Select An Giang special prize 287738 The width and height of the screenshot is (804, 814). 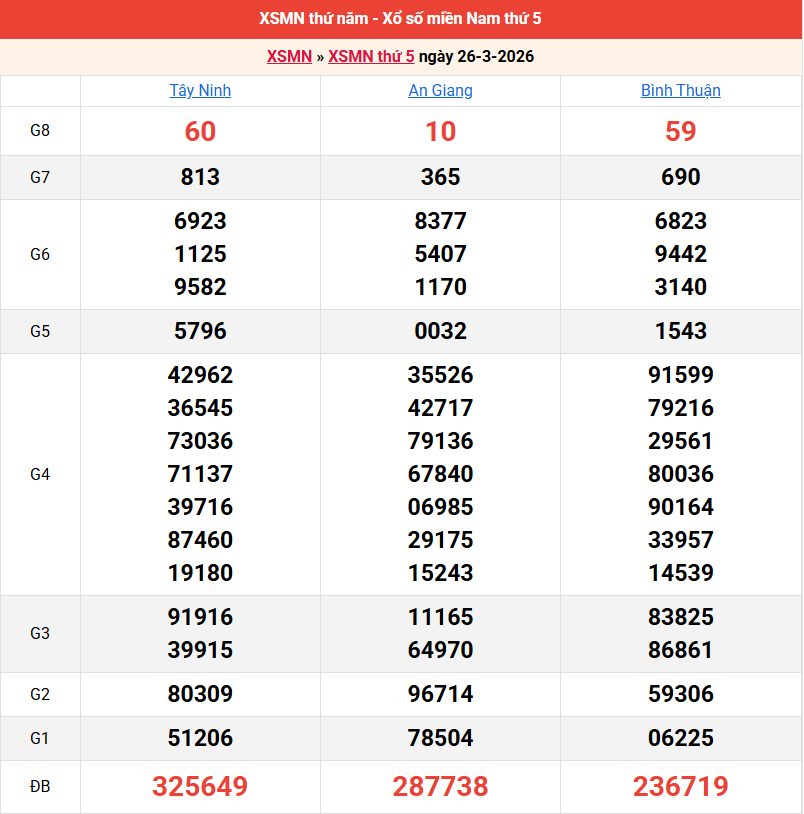440,787
